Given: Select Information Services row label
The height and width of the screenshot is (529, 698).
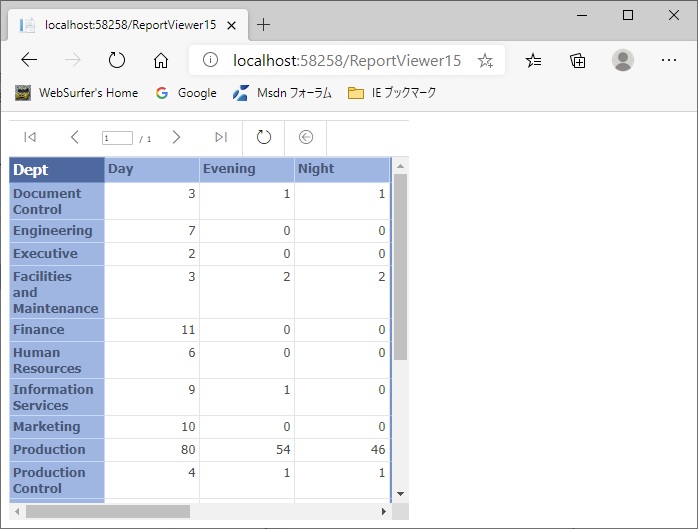Looking at the screenshot, I should tap(57, 397).
